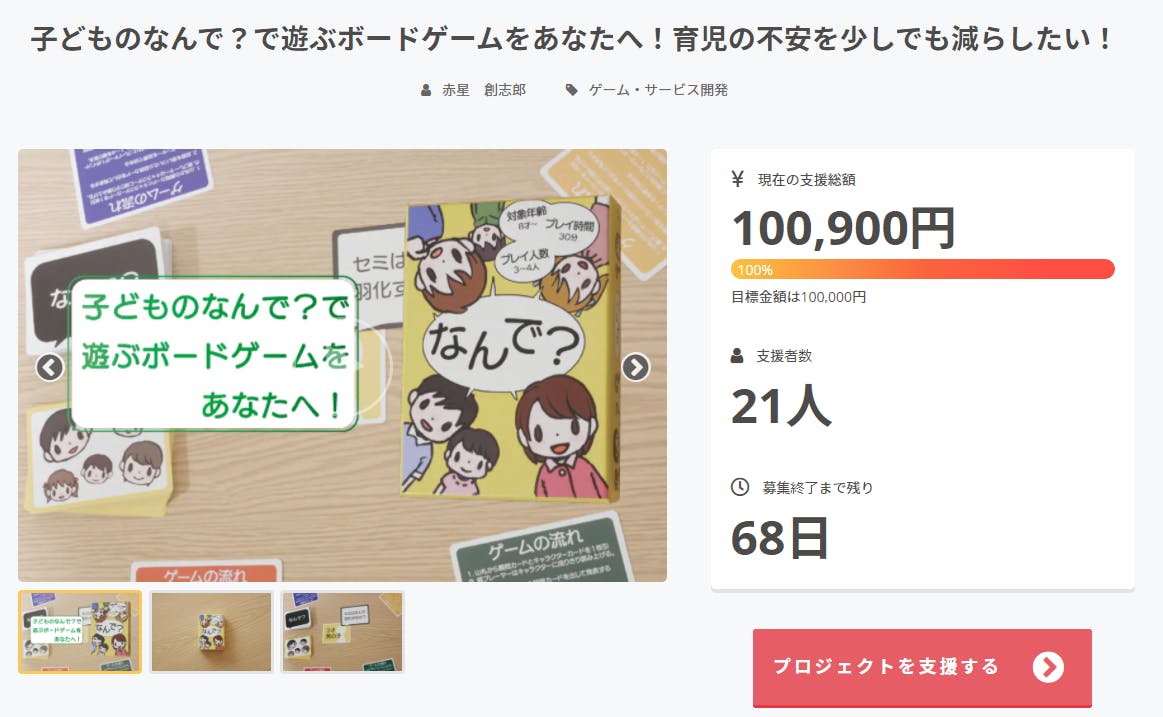Select the second thumbnail showing the box alone
The height and width of the screenshot is (717, 1163).
click(211, 632)
